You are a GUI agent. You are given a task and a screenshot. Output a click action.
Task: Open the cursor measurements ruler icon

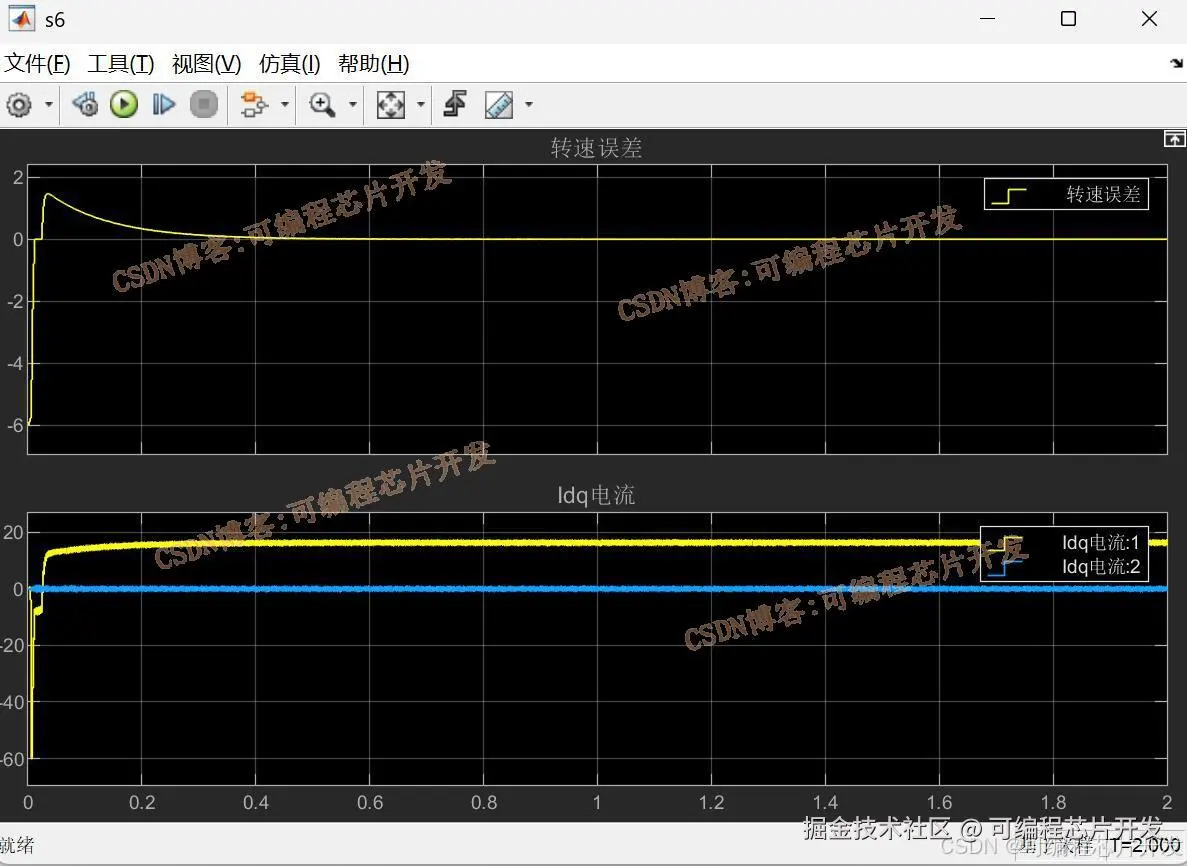click(499, 104)
